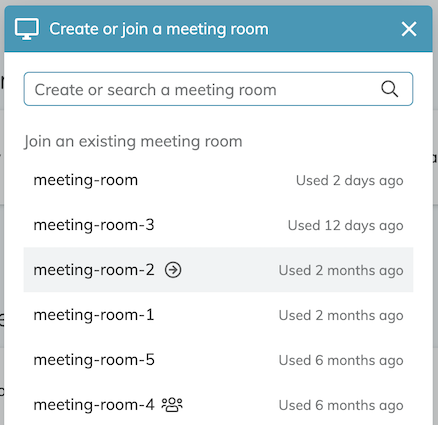Click the "Used 2 days ago" label
The image size is (438, 425).
pyautogui.click(x=350, y=181)
